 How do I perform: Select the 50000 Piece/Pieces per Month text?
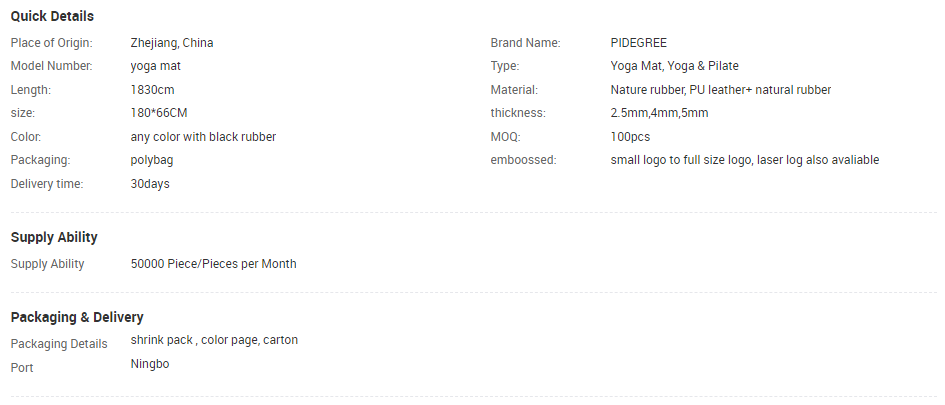pyautogui.click(x=213, y=264)
